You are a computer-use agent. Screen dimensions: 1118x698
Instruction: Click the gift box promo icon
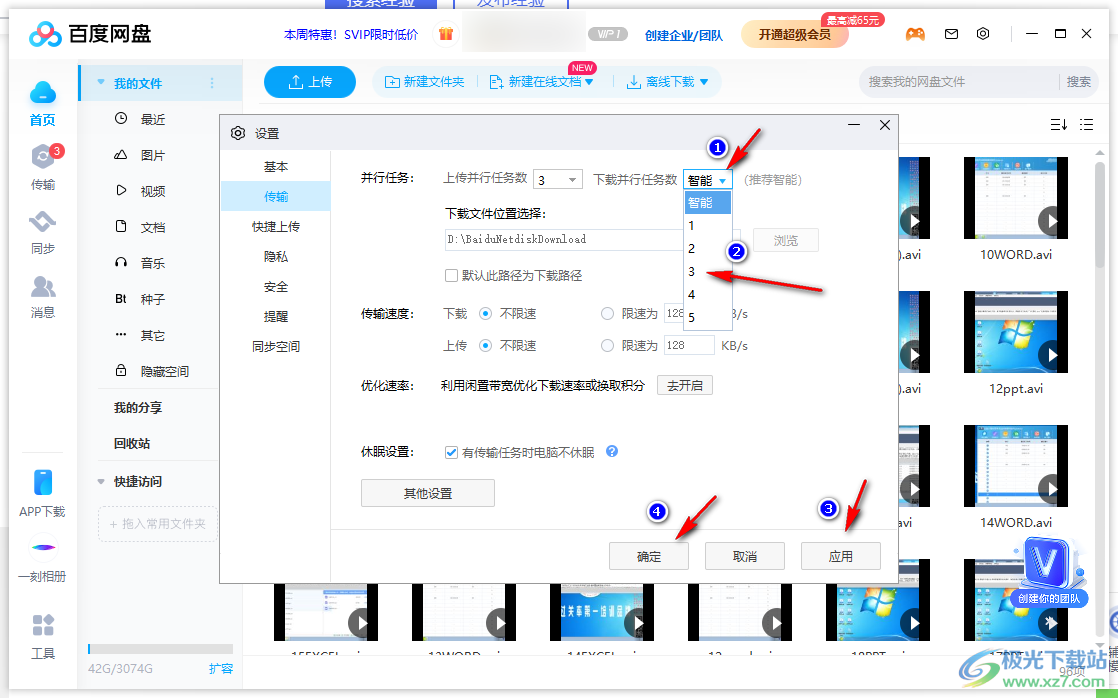(x=446, y=34)
